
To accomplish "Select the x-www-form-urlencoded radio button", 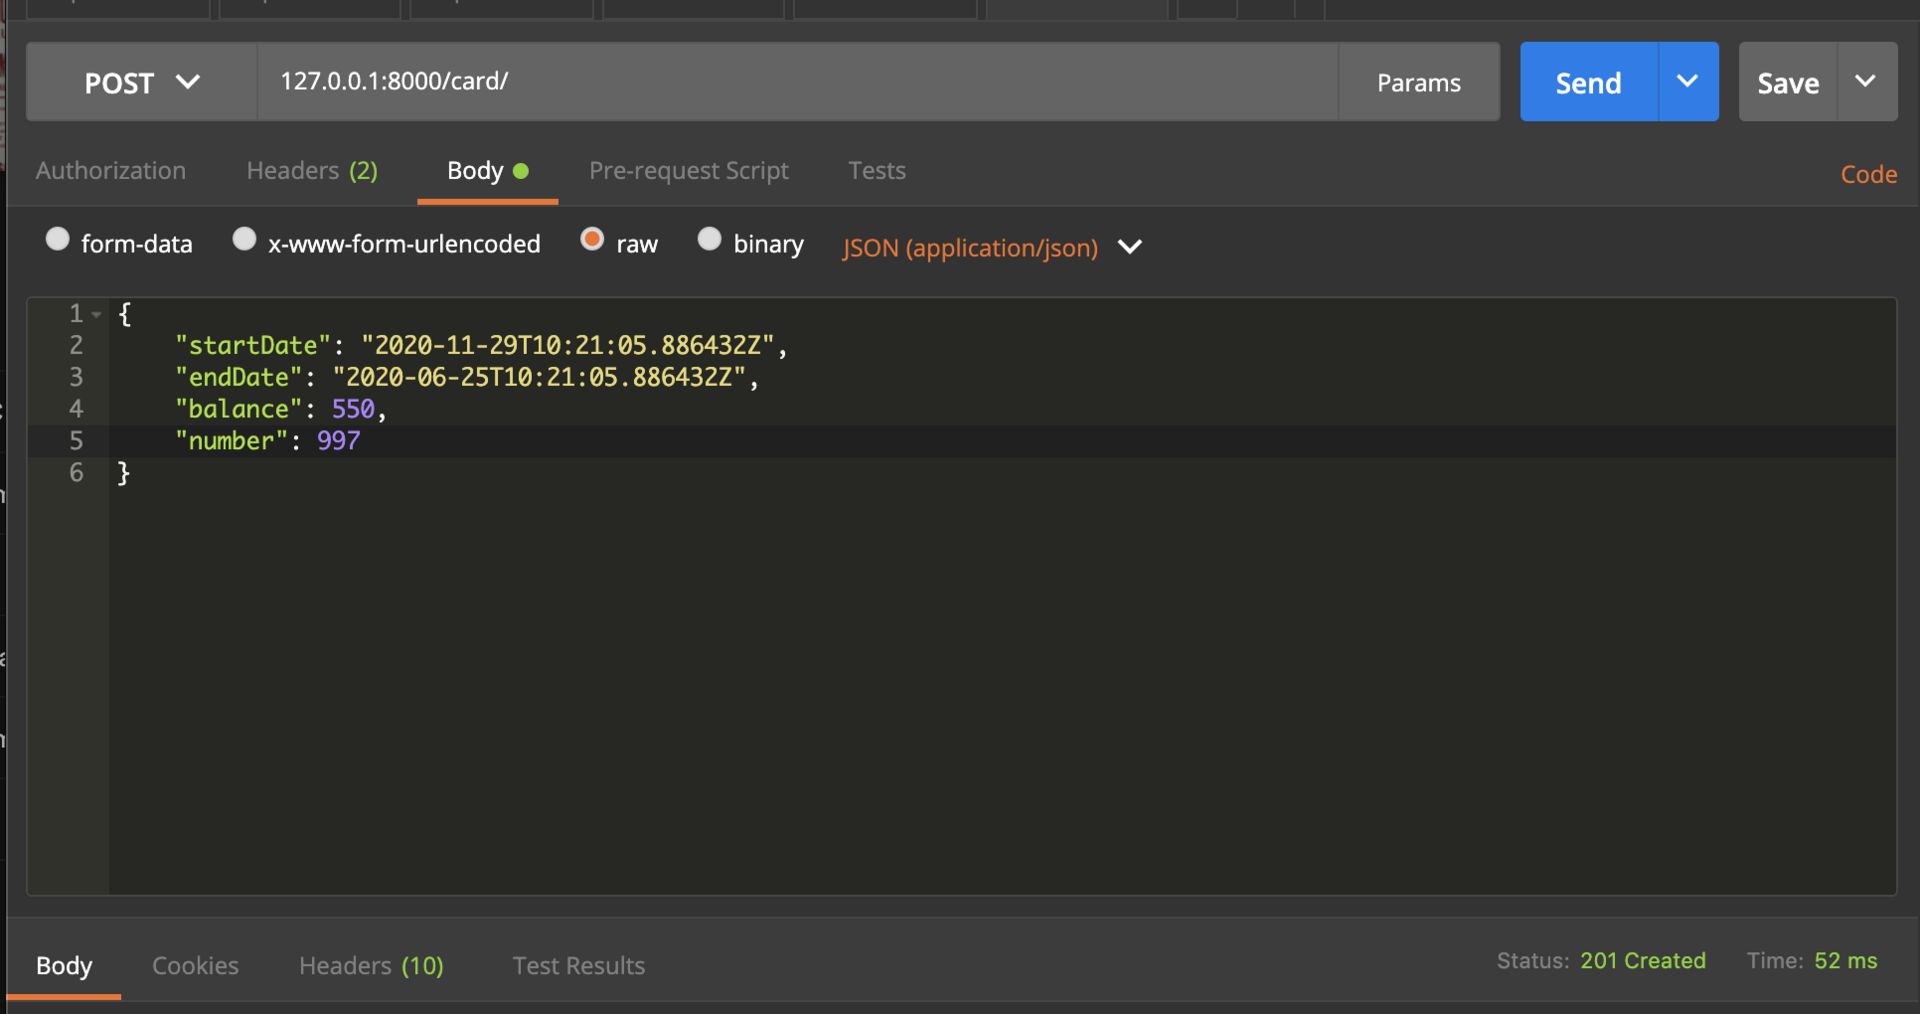I will (x=244, y=239).
